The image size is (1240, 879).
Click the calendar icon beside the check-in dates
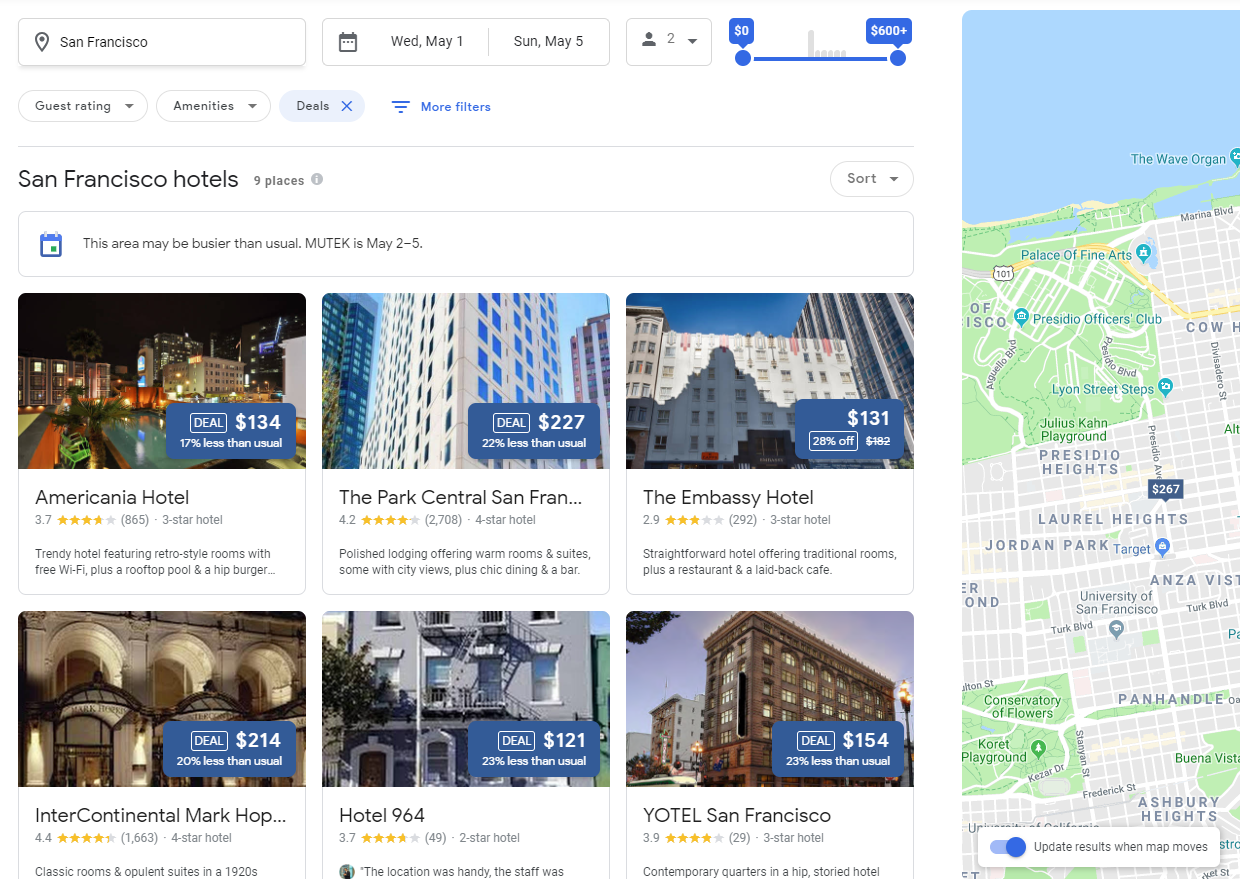348,42
